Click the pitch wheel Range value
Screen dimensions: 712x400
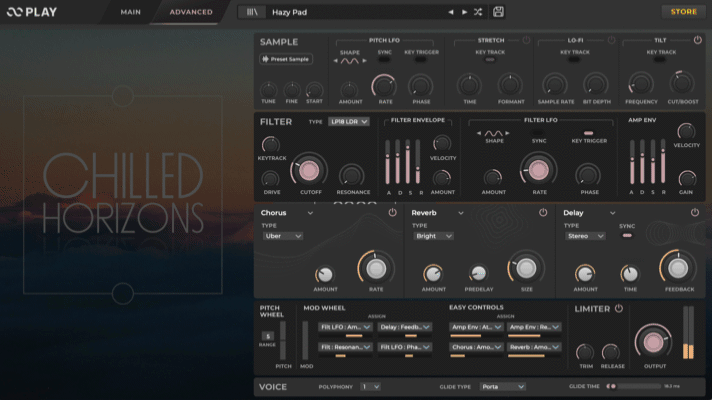click(x=268, y=336)
